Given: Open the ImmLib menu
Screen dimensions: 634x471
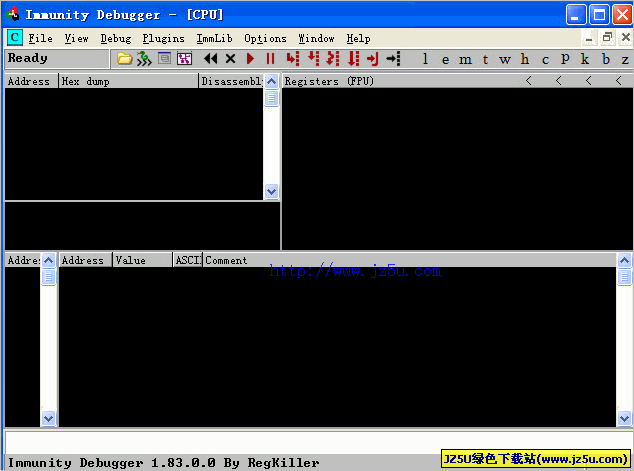Looking at the screenshot, I should click(214, 38).
